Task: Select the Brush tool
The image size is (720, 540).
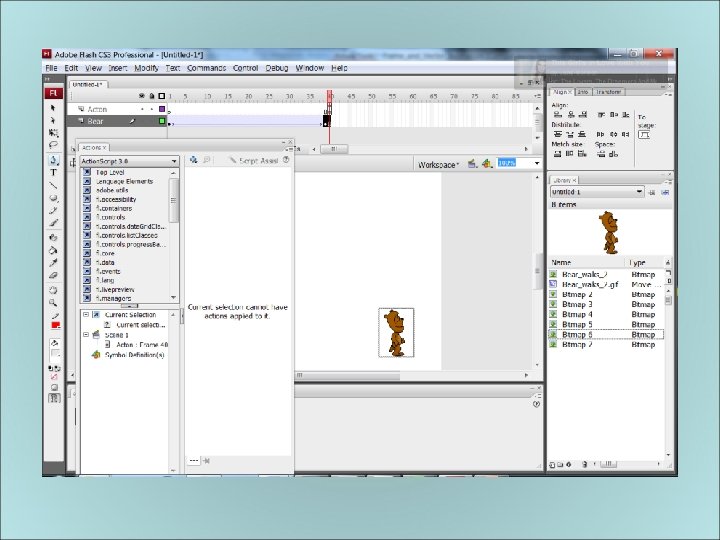Action: tap(53, 223)
